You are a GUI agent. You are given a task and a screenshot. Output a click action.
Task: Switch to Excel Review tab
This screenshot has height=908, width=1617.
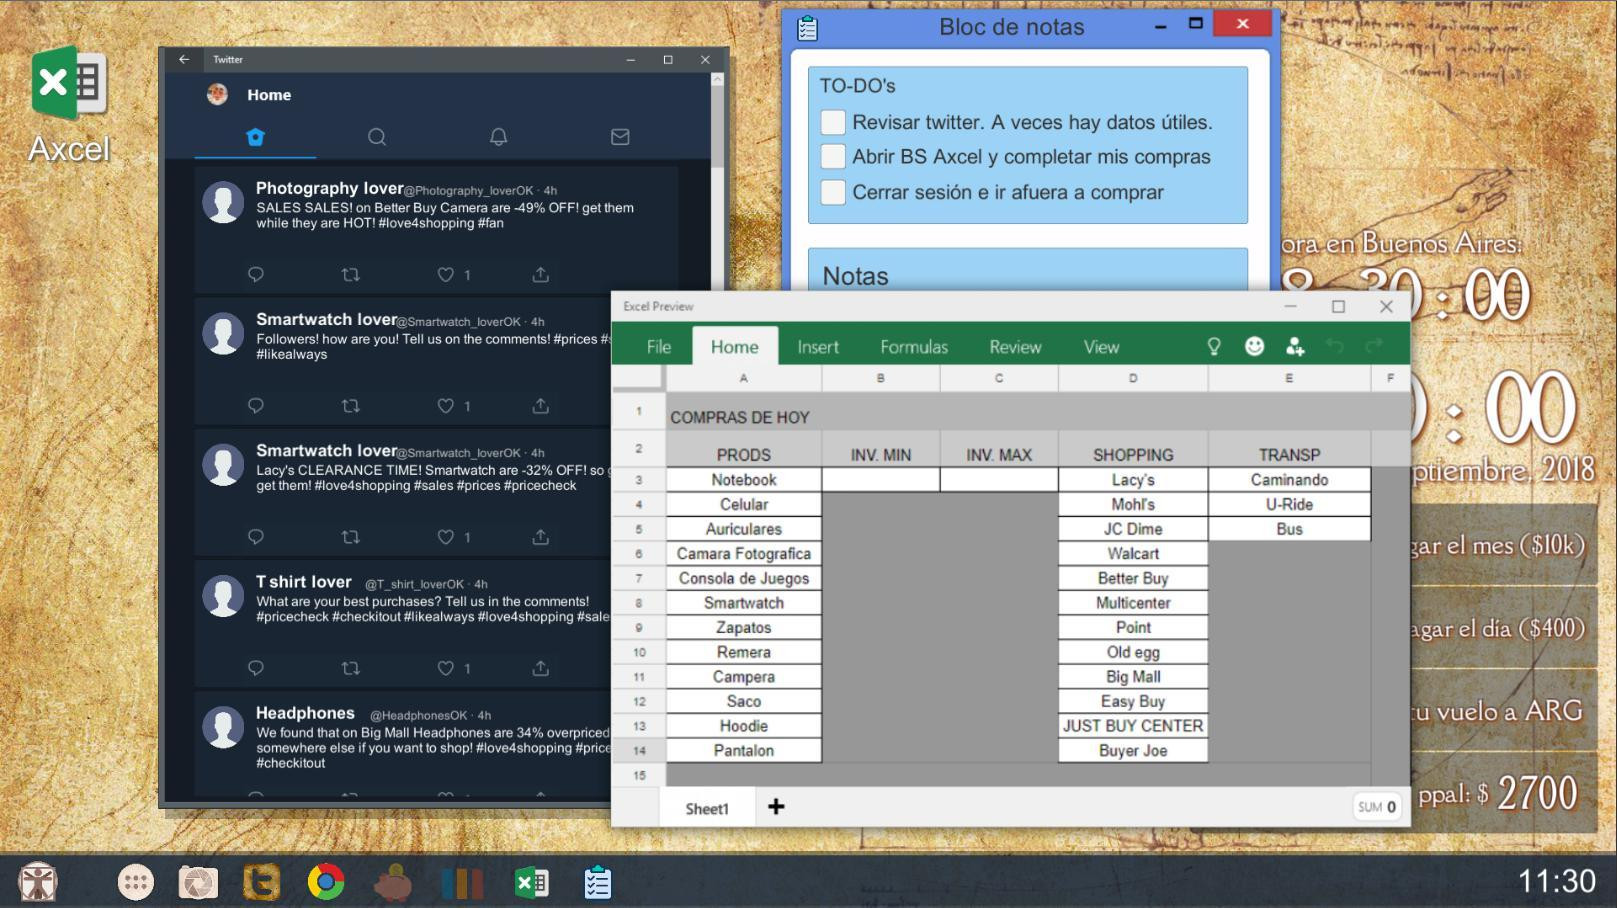point(1015,347)
